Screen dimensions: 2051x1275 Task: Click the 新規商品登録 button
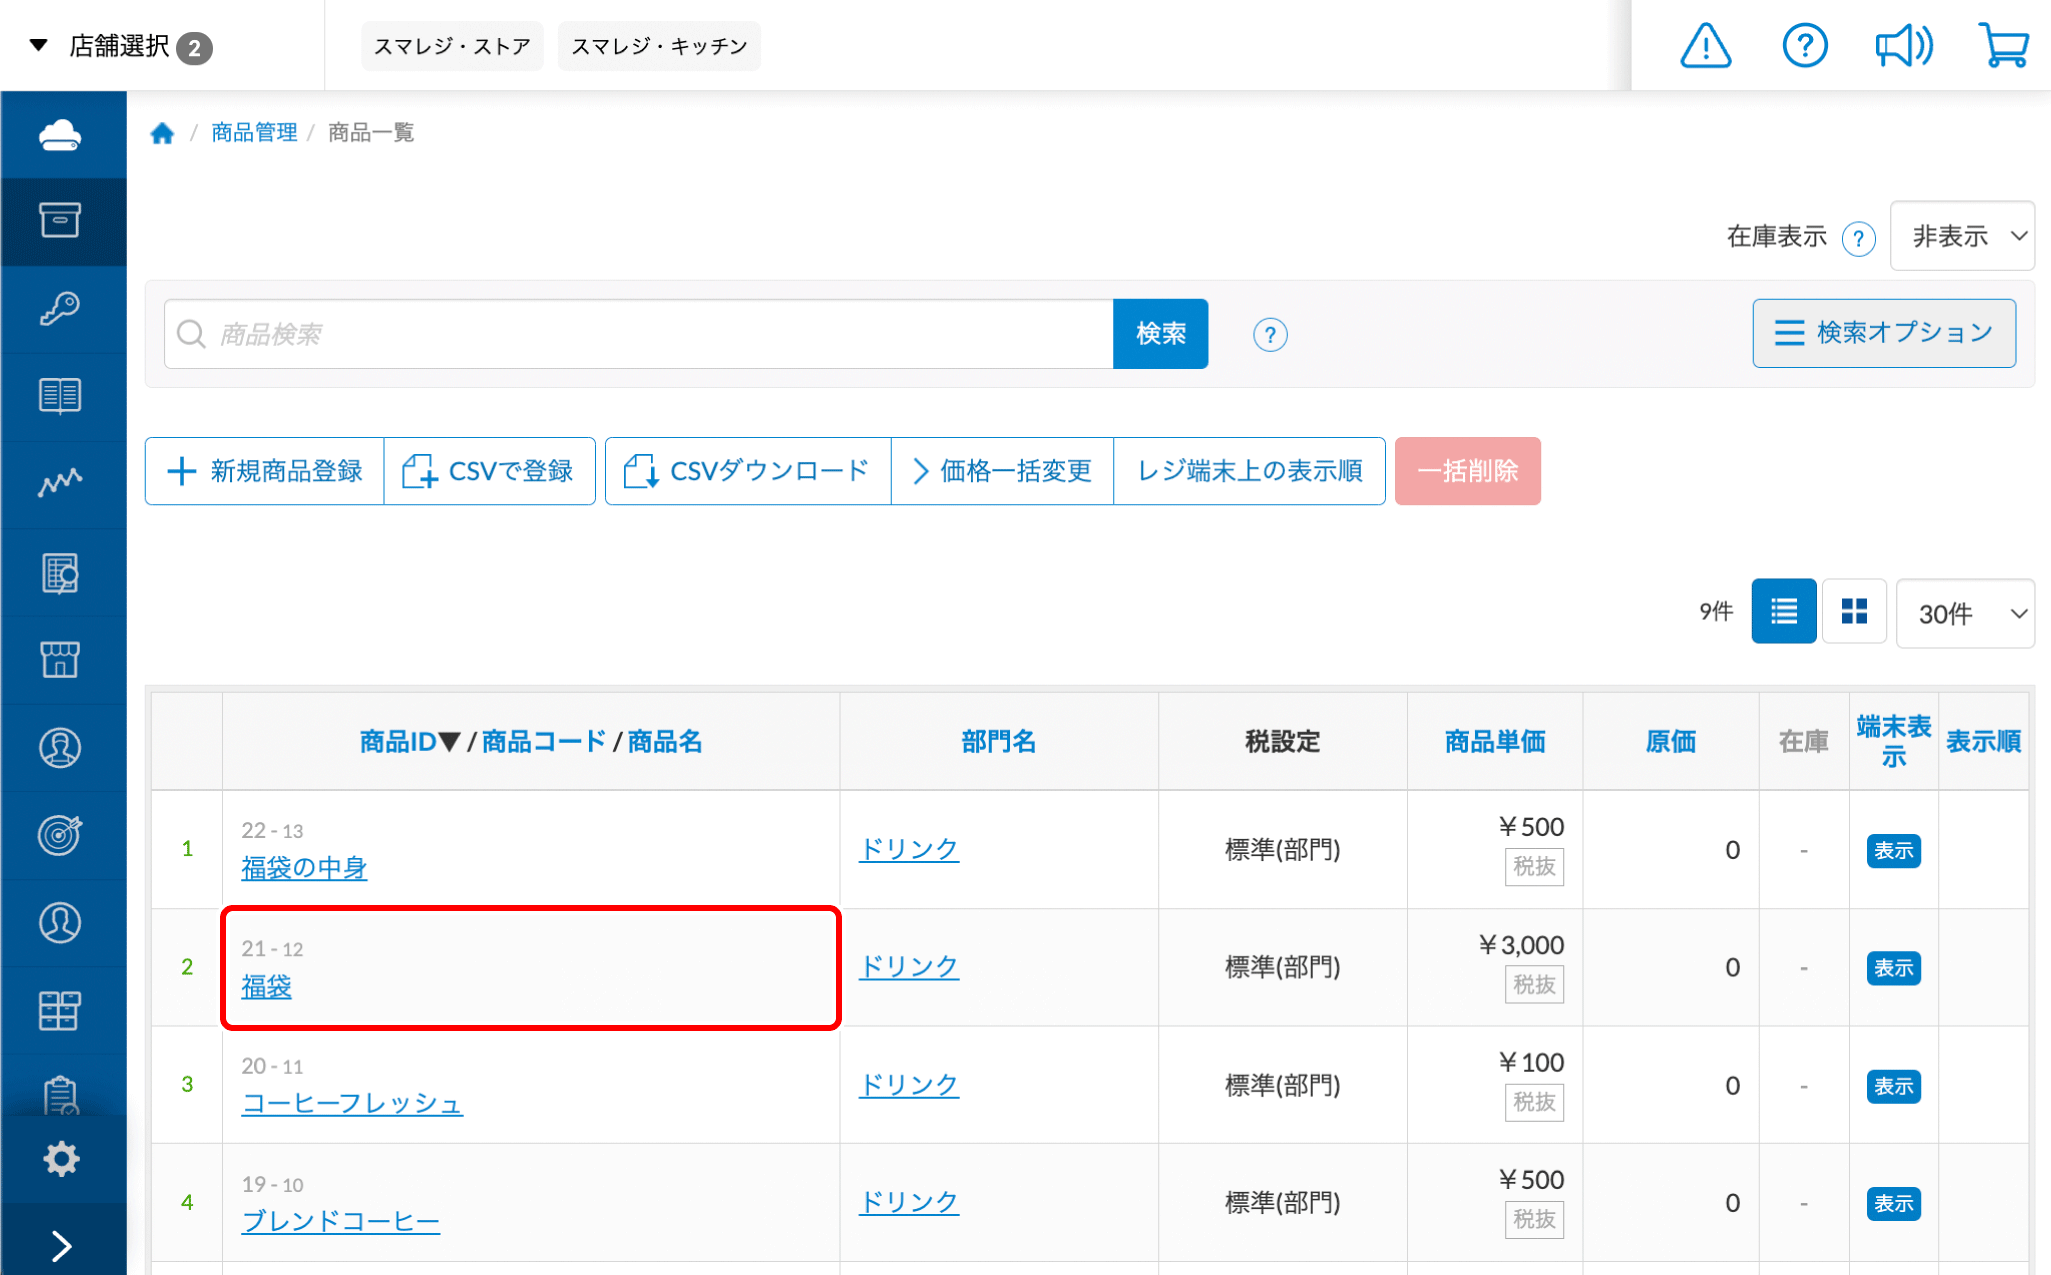pyautogui.click(x=265, y=471)
